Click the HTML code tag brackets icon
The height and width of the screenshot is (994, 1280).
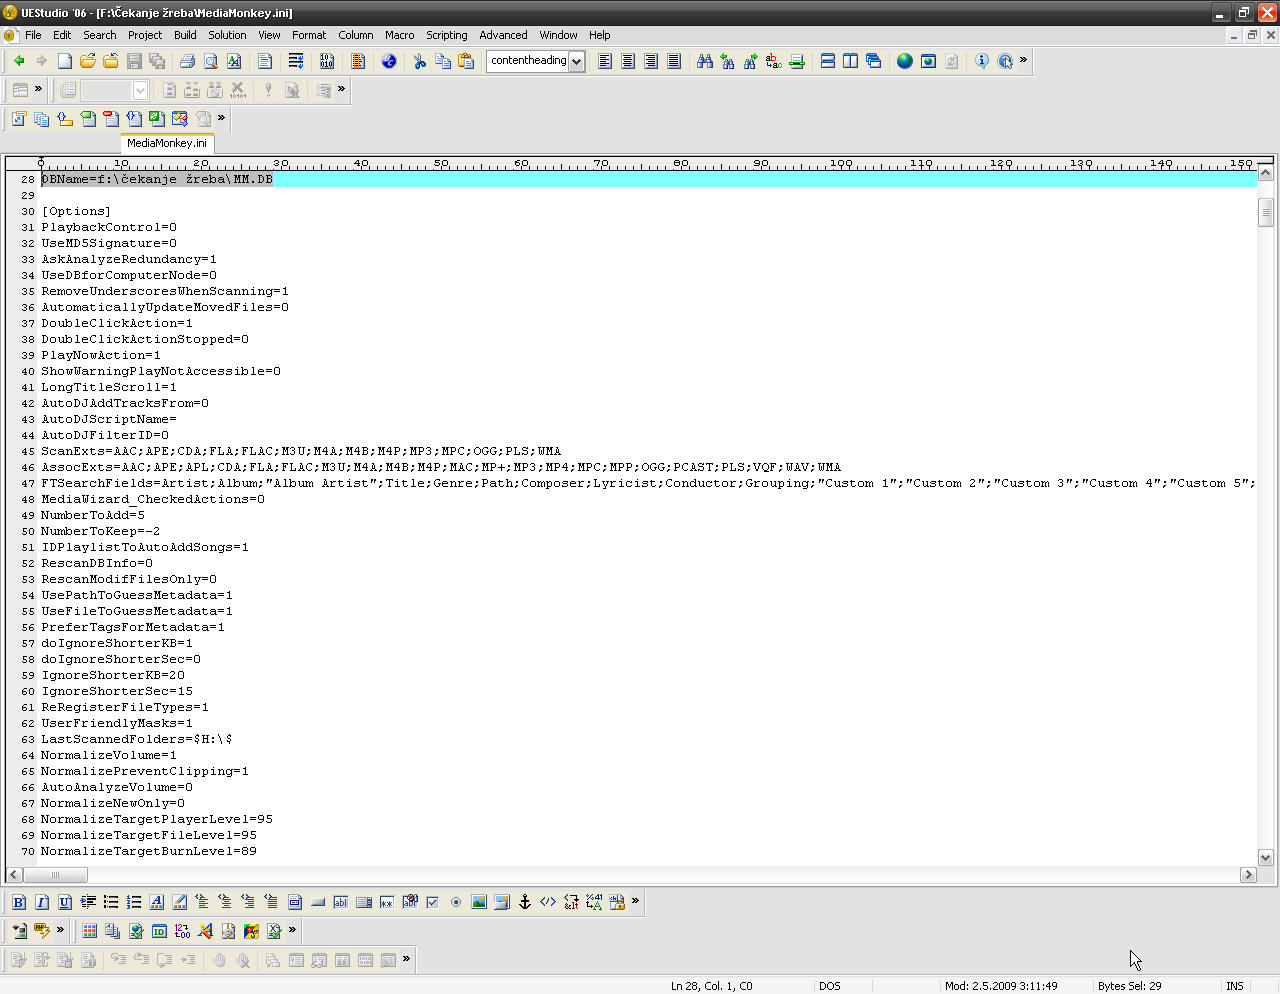(548, 902)
